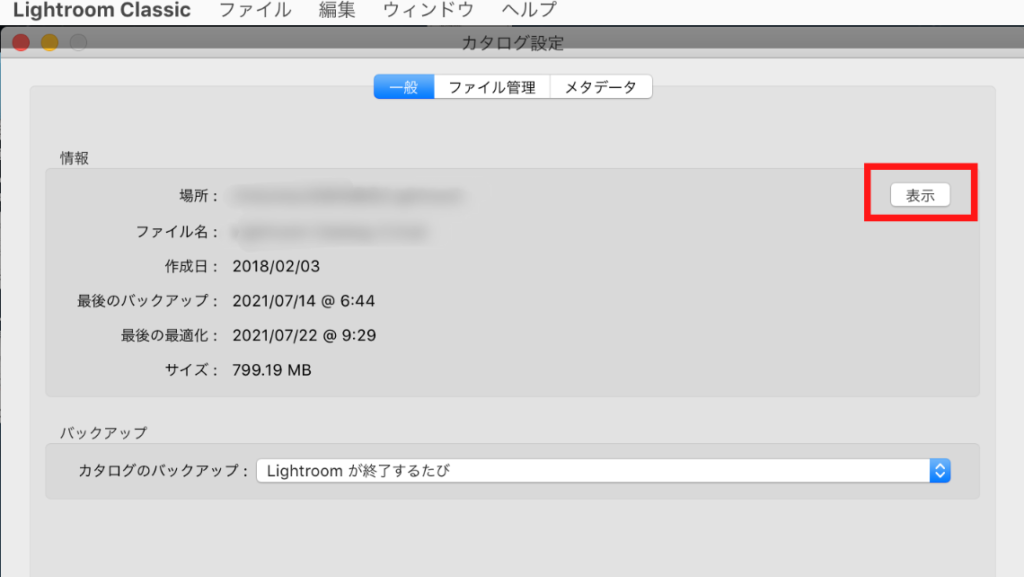
Task: Switch to the ファイル管理 tab
Action: point(492,87)
